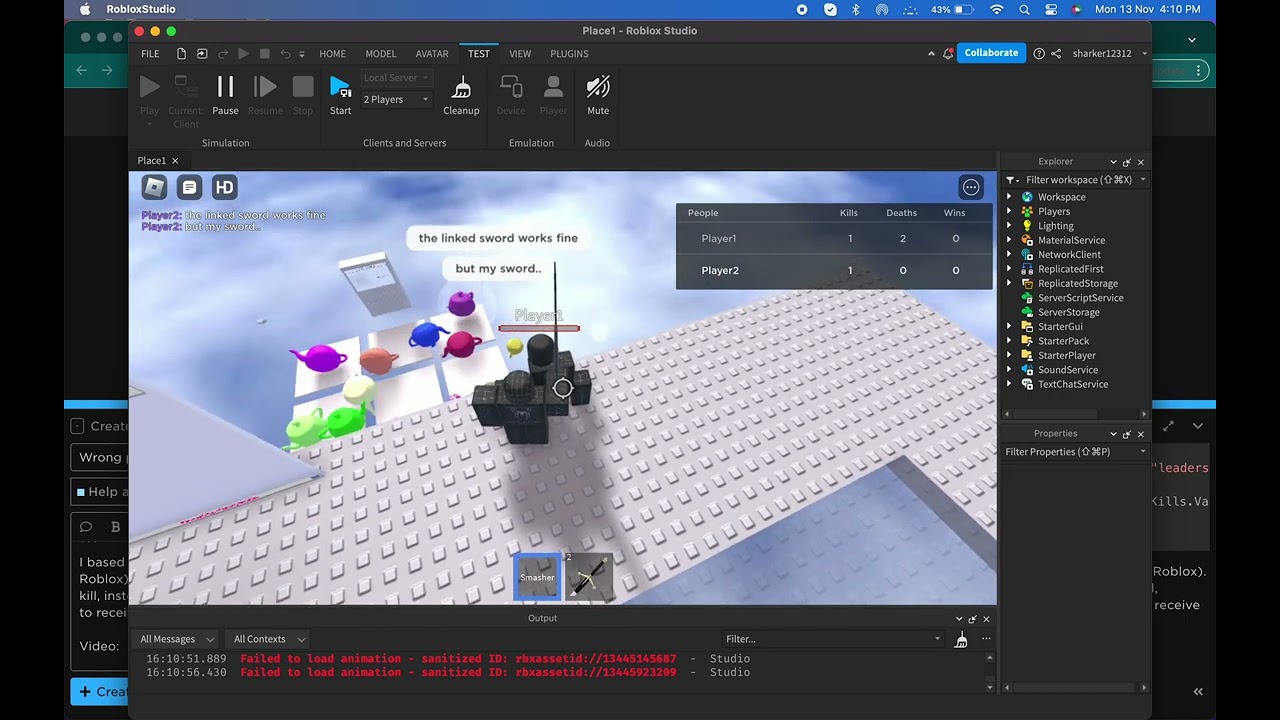Screen dimensions: 1280x720
Task: Open the Roblox menu icon in viewport
Action: pos(154,187)
